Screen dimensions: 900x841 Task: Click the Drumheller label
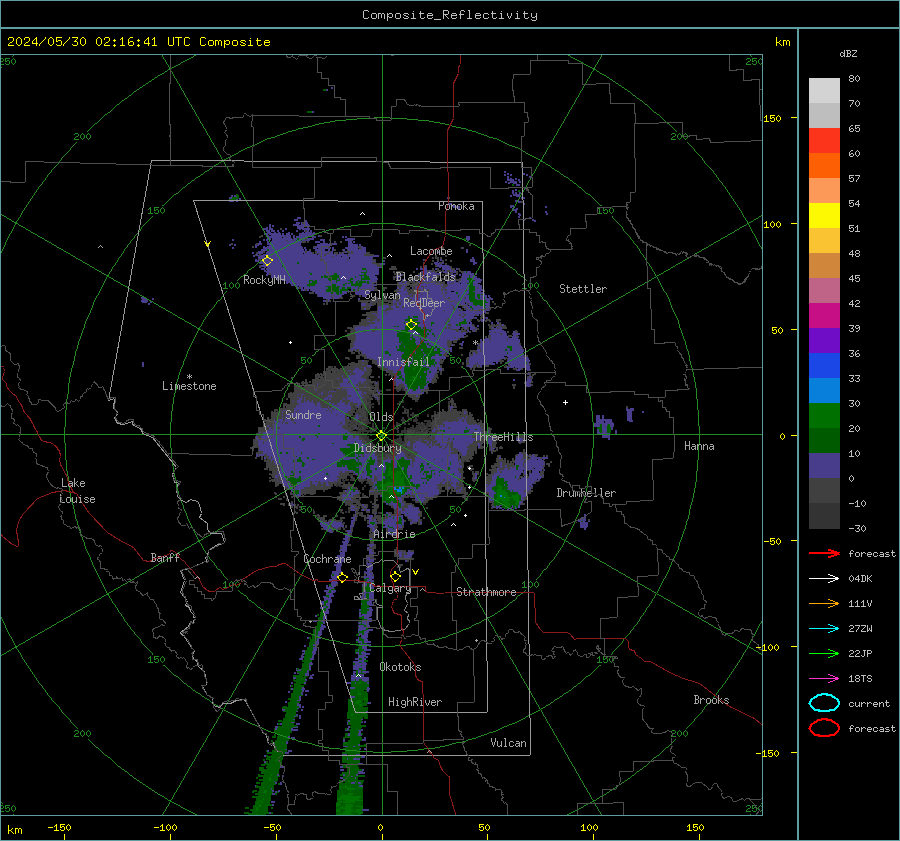[586, 493]
